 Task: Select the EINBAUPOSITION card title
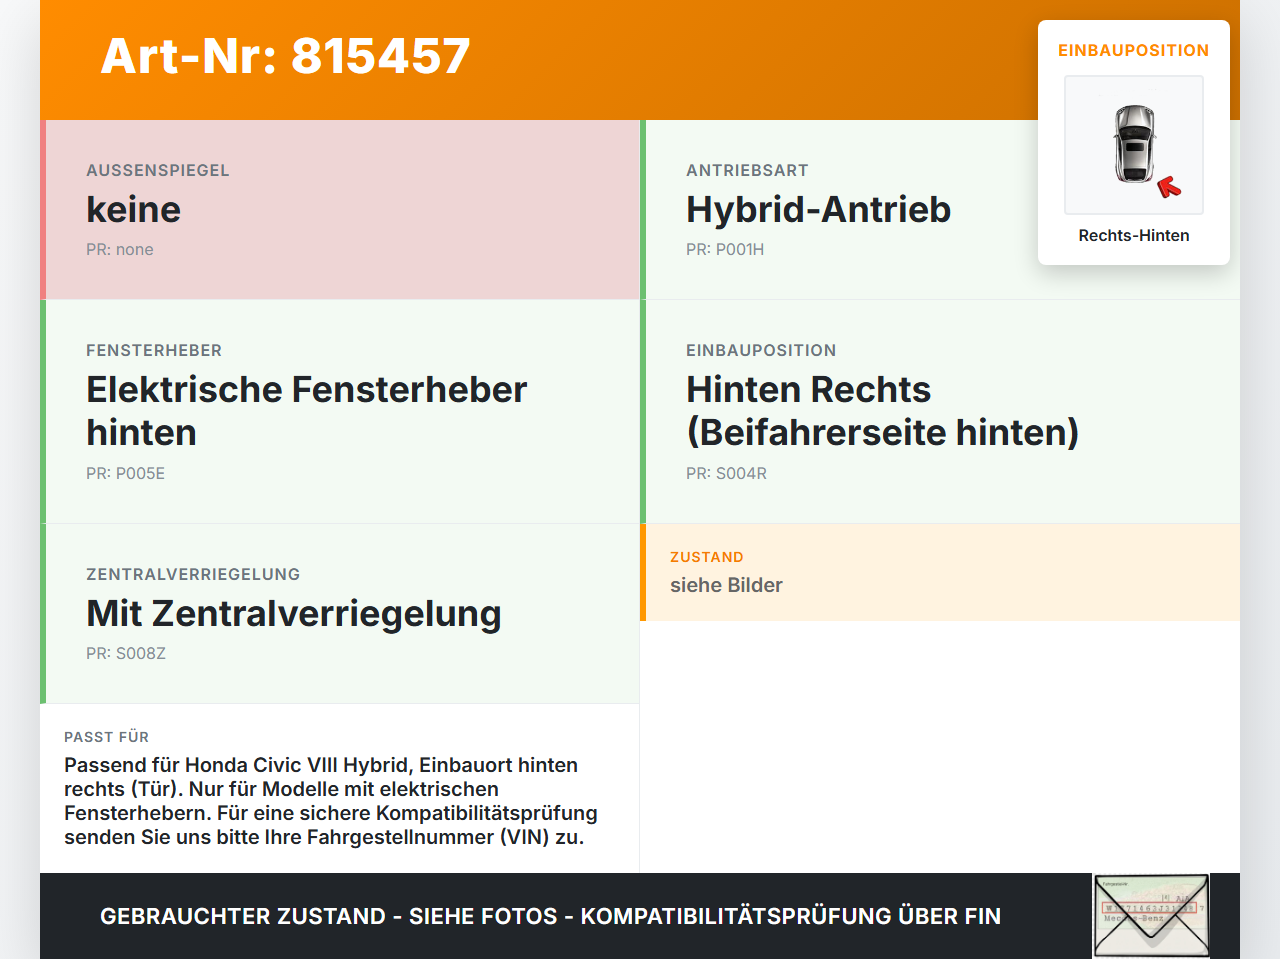tap(1134, 50)
